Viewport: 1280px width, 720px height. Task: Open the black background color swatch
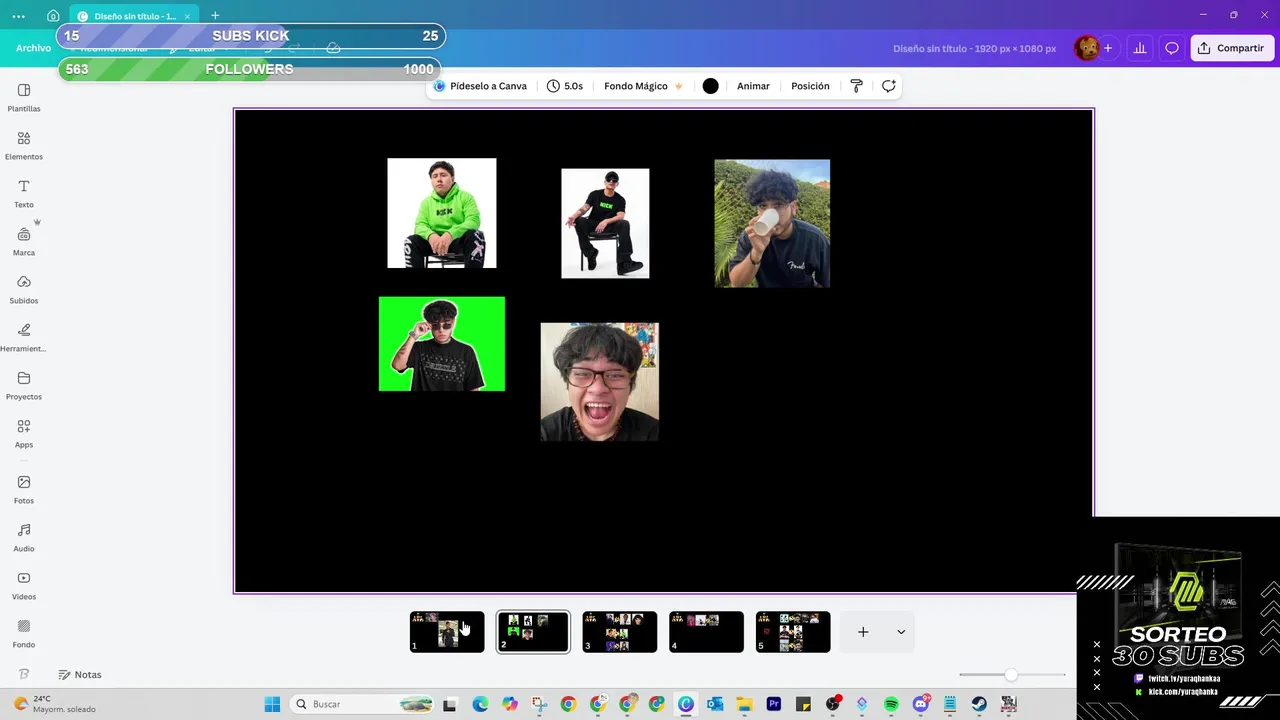(710, 86)
